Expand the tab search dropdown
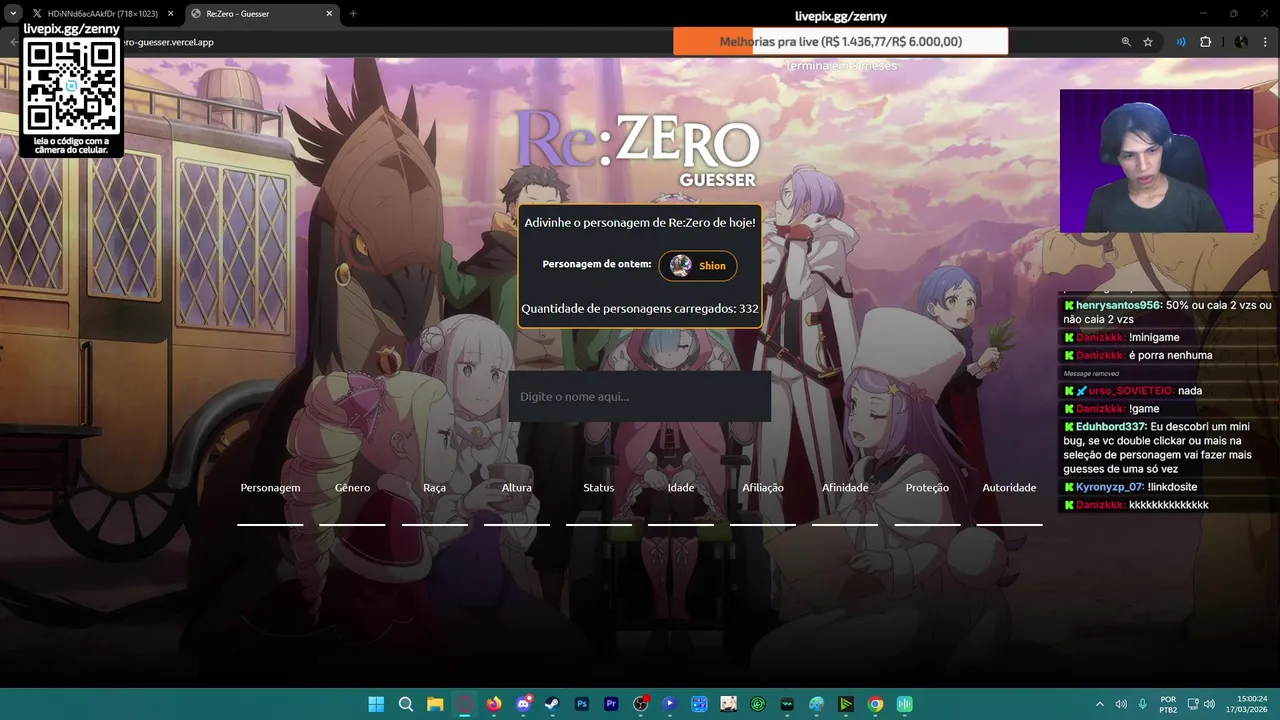This screenshot has height=720, width=1280. (13, 14)
